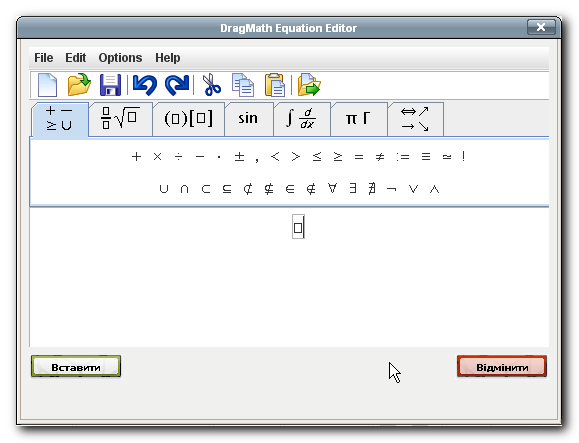Insert the union set symbol
Image resolution: width=579 pixels, height=443 pixels.
163,189
